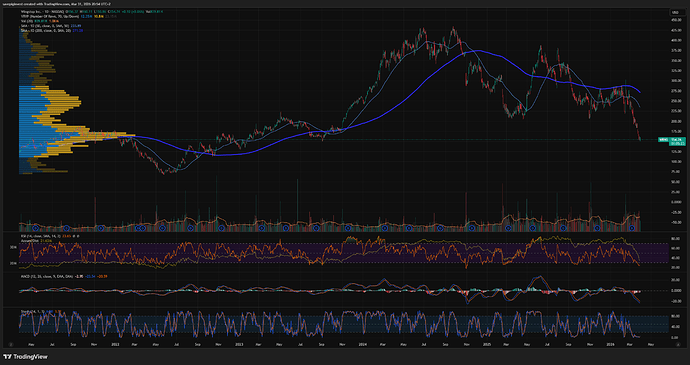Click the 200.00 price axis label
Viewport: 690px width, 365px height.
[x=676, y=121]
